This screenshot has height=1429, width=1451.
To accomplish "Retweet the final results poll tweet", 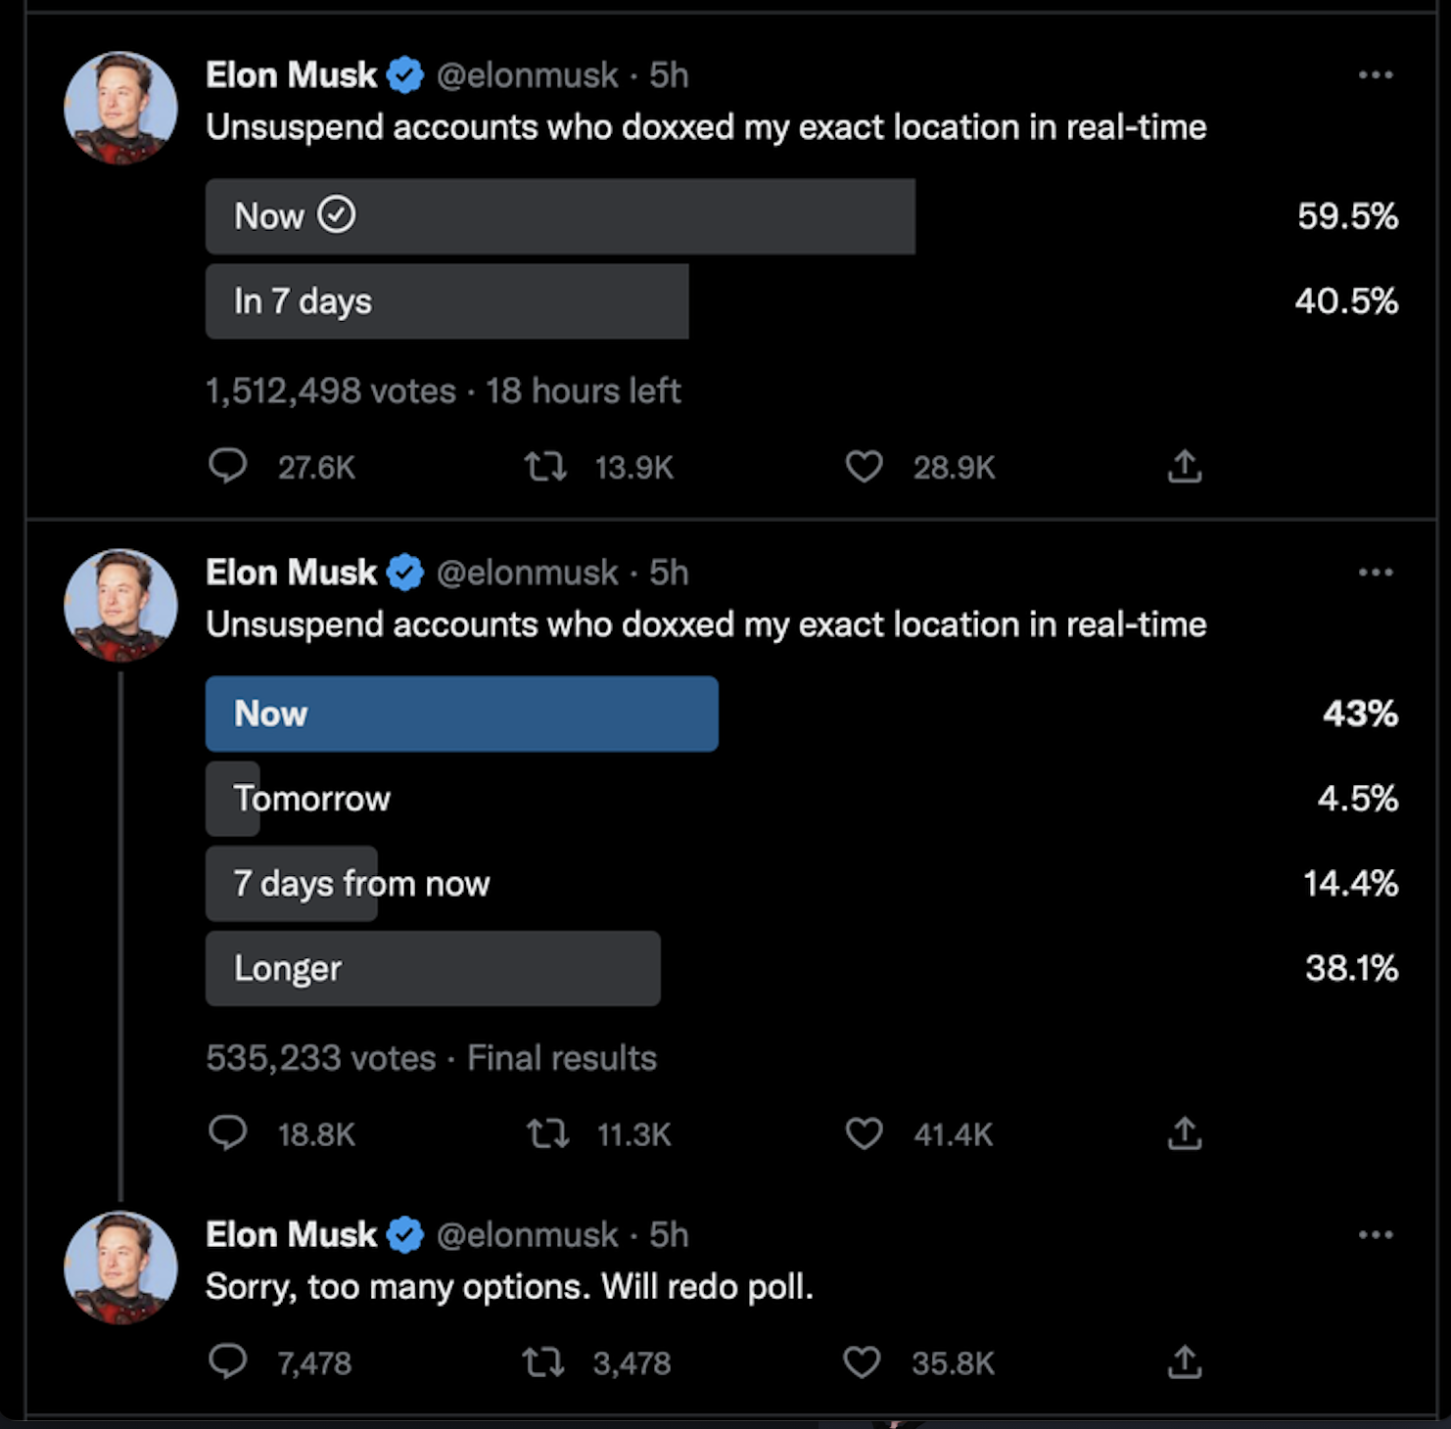I will 547,1133.
